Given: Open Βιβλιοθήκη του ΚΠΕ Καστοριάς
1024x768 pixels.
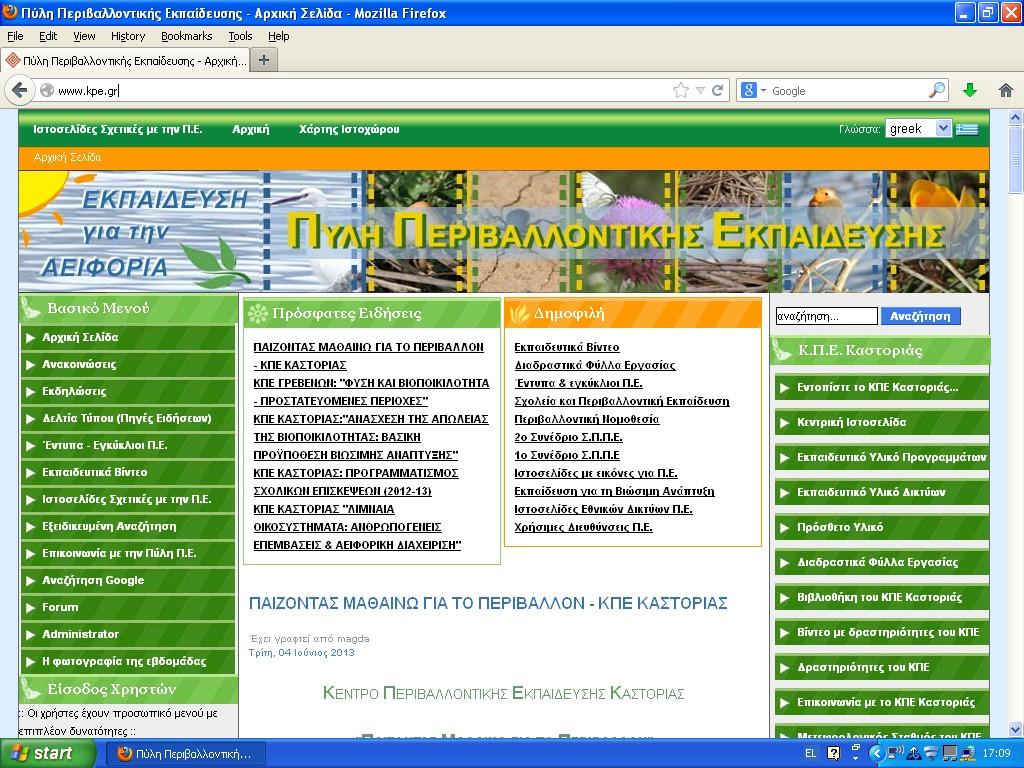Looking at the screenshot, I should (x=882, y=598).
